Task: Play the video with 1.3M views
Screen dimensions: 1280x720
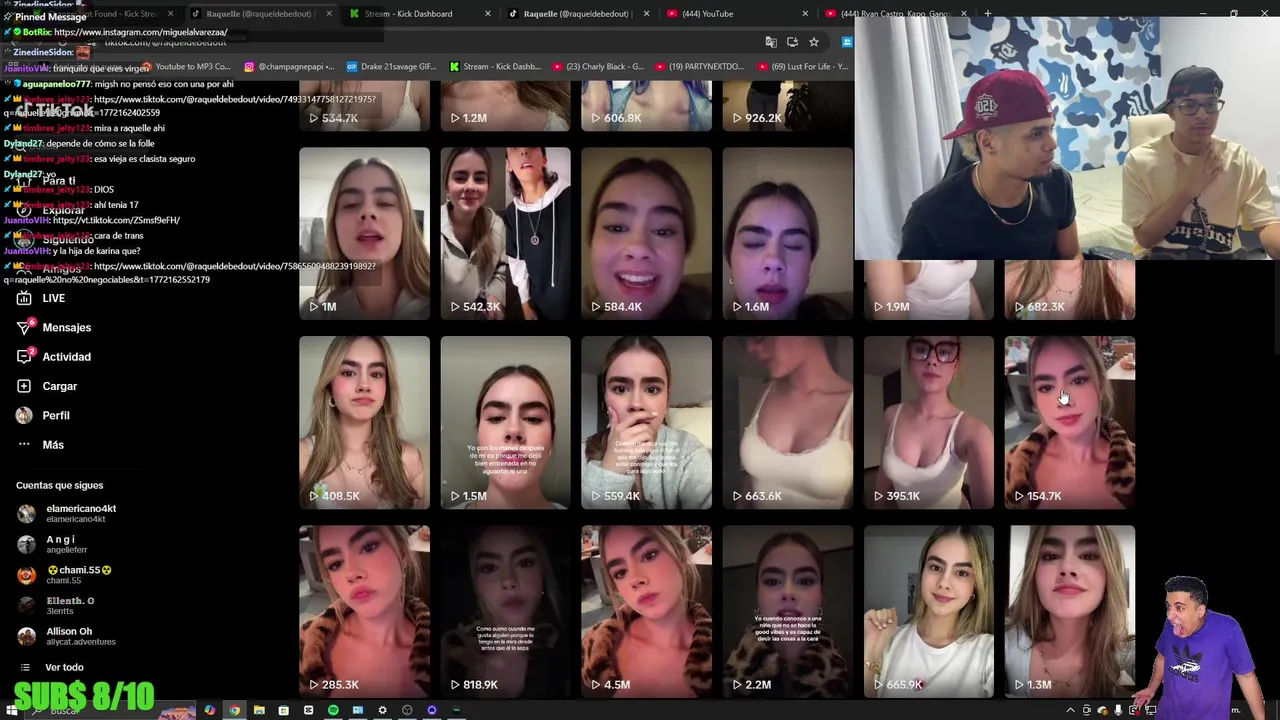Action: tap(1069, 611)
